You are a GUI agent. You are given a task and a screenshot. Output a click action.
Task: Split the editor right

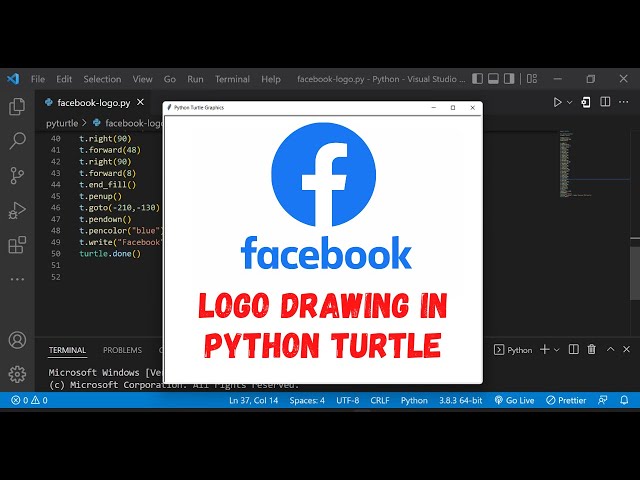click(x=605, y=102)
